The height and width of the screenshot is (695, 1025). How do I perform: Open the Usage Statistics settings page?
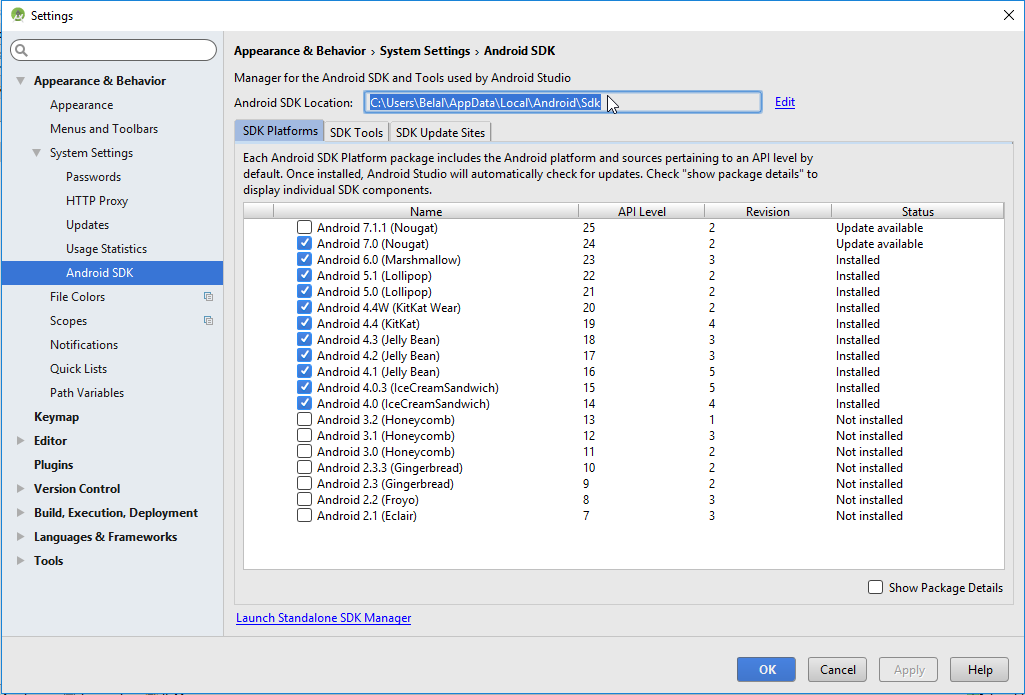pyautogui.click(x=107, y=249)
